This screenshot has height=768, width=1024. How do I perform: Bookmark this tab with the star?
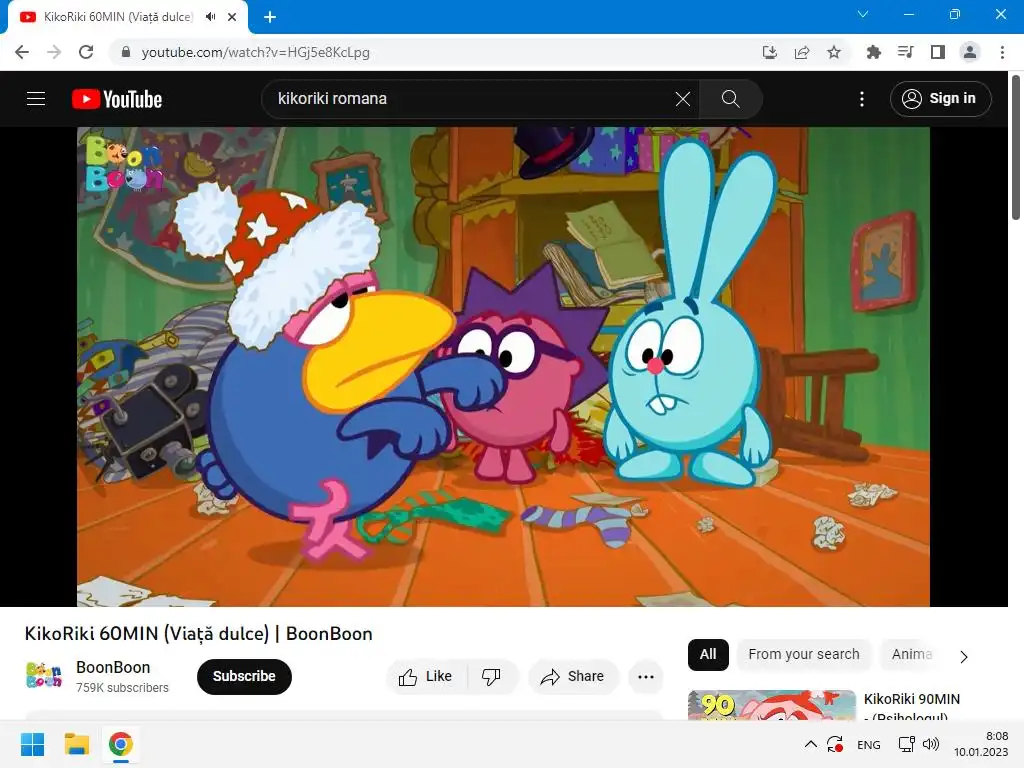click(x=834, y=52)
